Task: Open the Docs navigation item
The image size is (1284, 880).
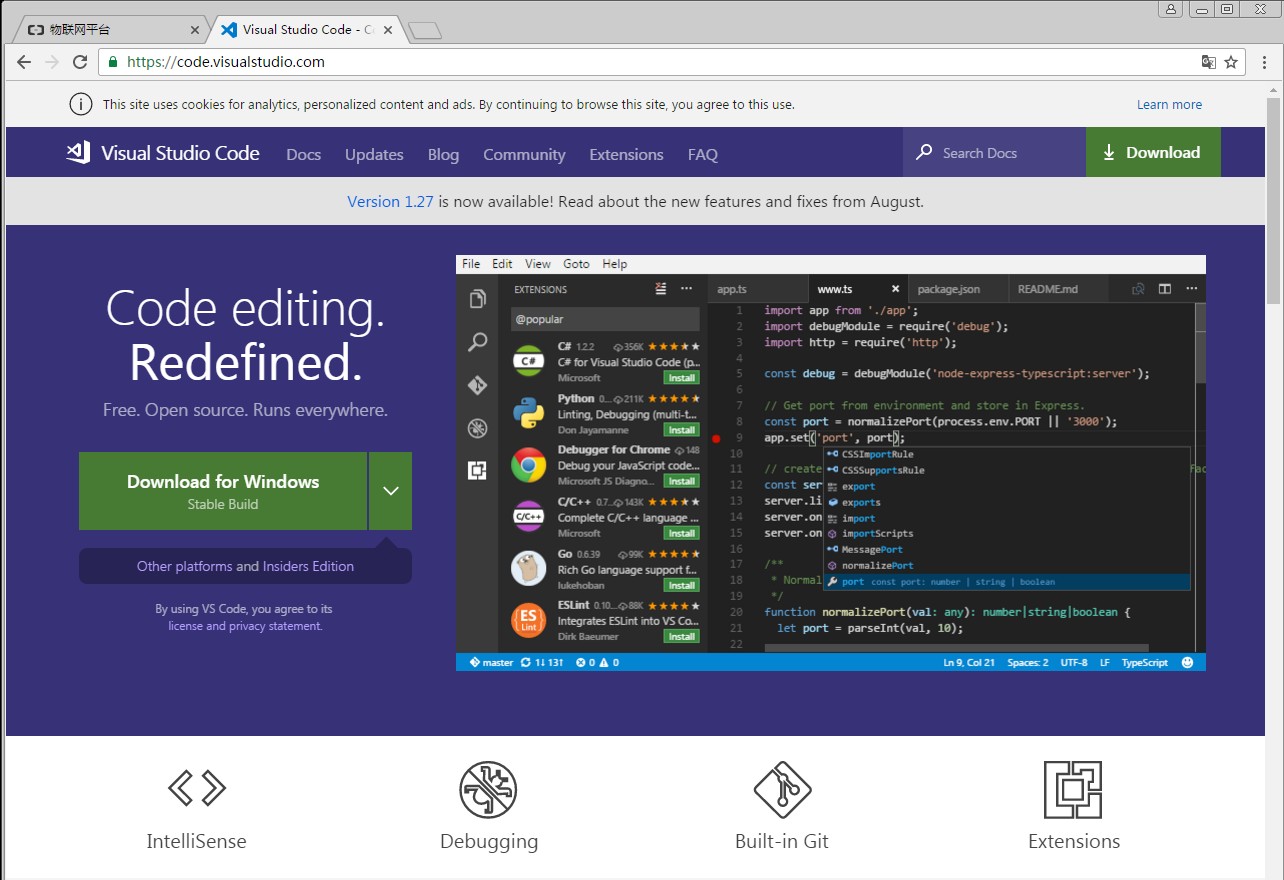Action: (x=304, y=154)
